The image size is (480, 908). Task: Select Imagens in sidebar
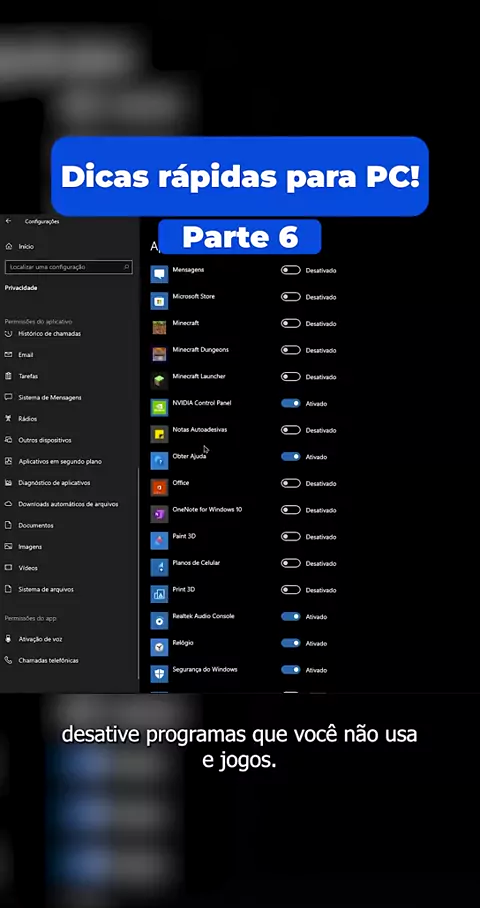pos(23,547)
